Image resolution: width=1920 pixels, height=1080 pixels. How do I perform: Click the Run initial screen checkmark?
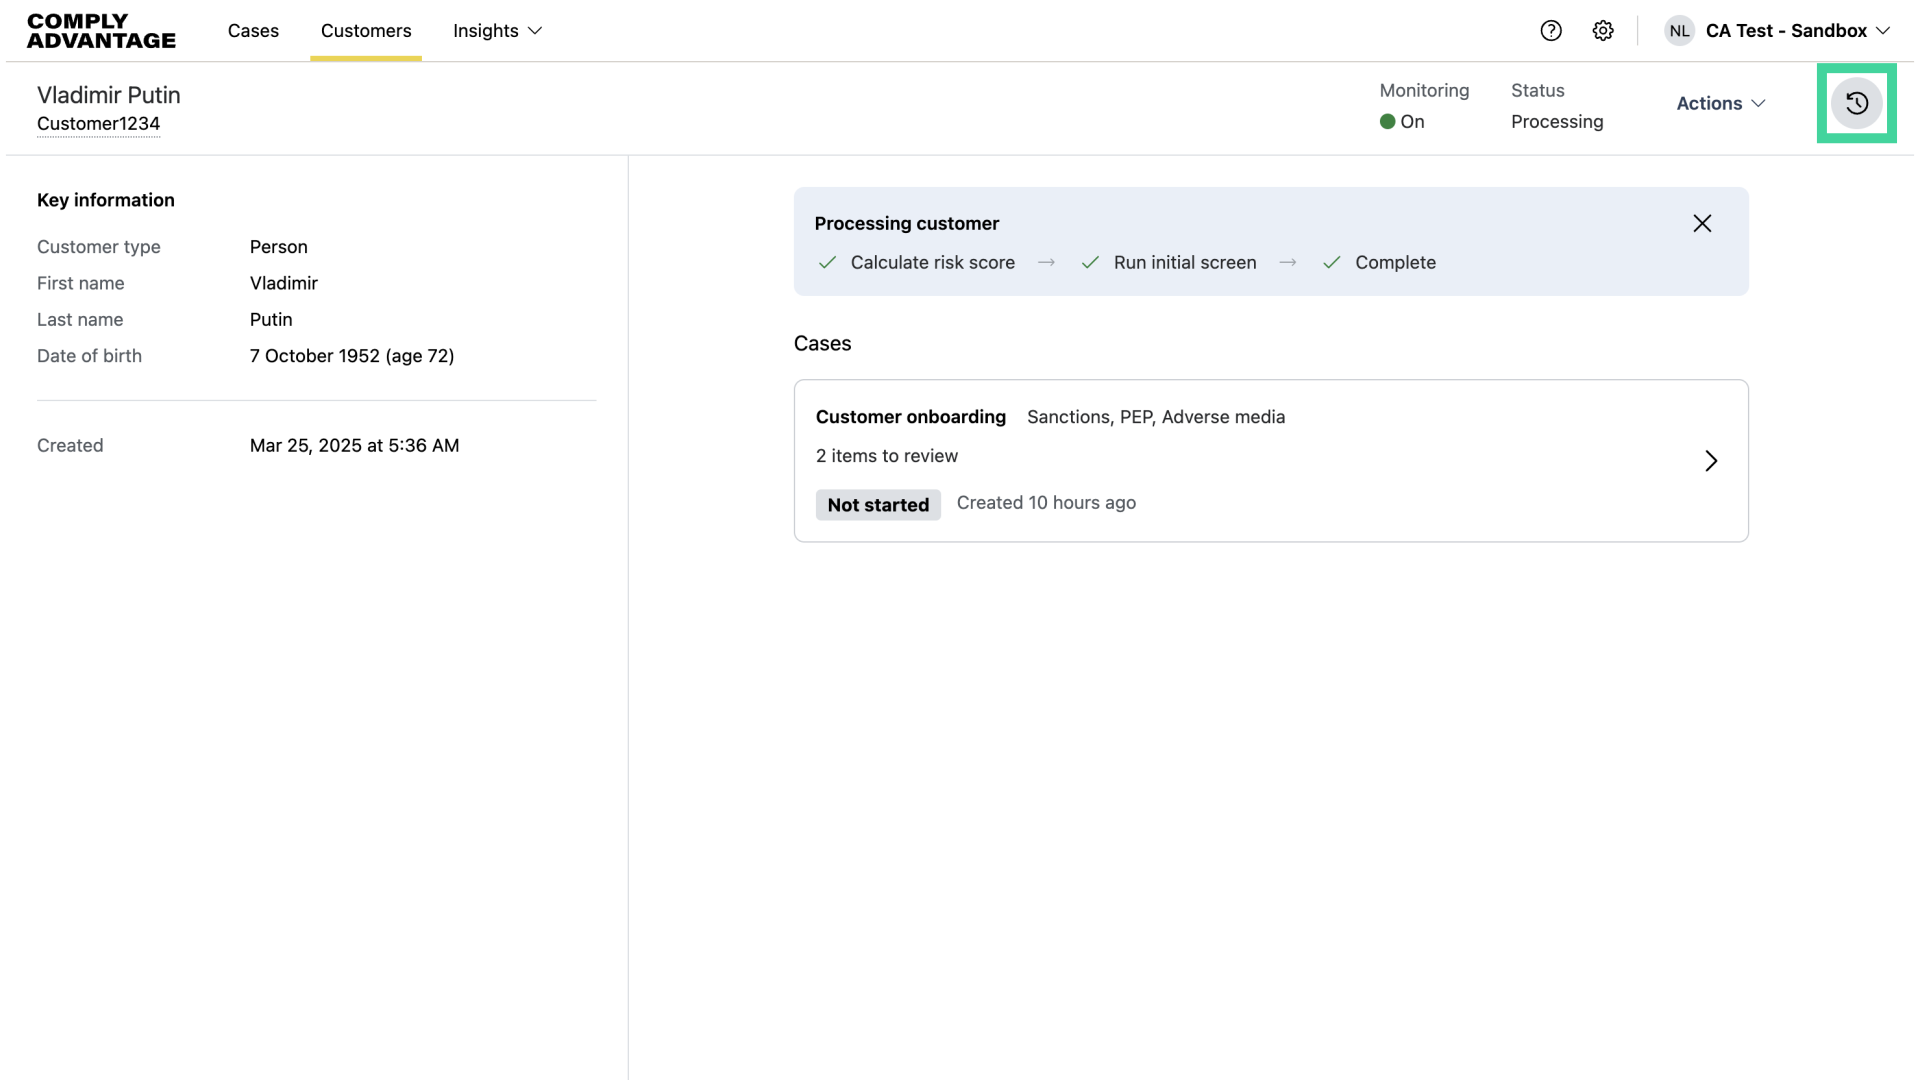point(1090,263)
